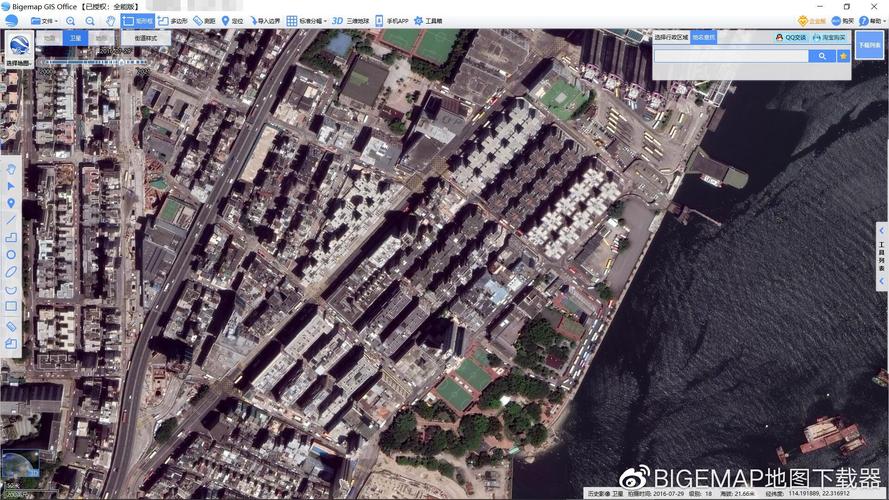Select the arrow pointer tool in sidebar
This screenshot has height=500, width=889.
pos(11,186)
